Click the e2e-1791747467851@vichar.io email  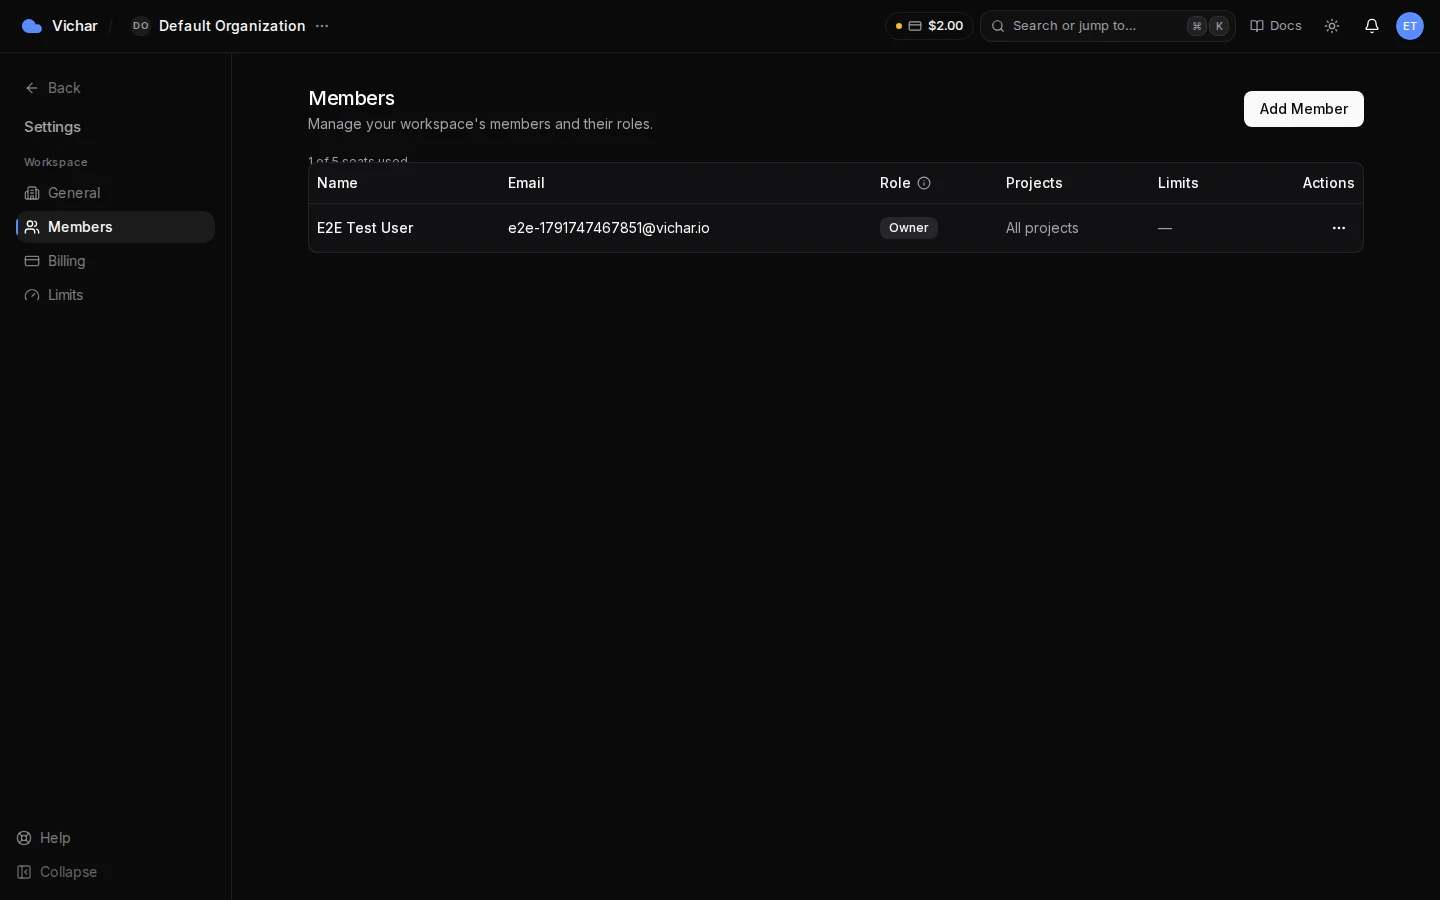pyautogui.click(x=609, y=228)
